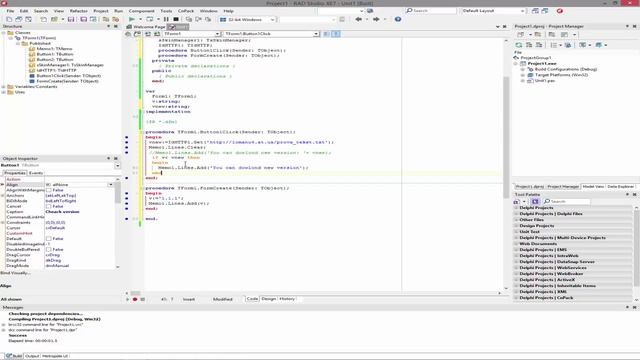Select the Unit Test palette category
Screen dimensions: 640x360
tap(529, 232)
